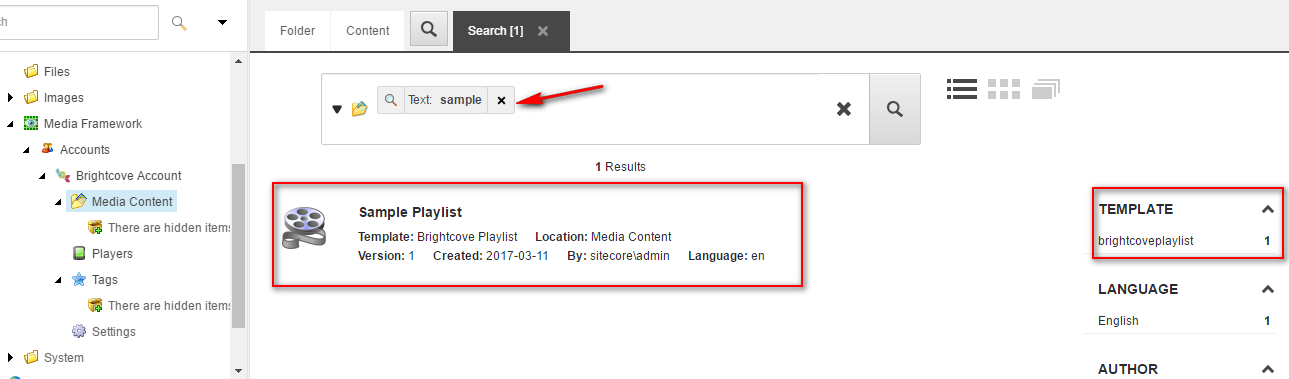Click the tree scrollbar down arrow
This screenshot has height=379, width=1289.
point(239,371)
